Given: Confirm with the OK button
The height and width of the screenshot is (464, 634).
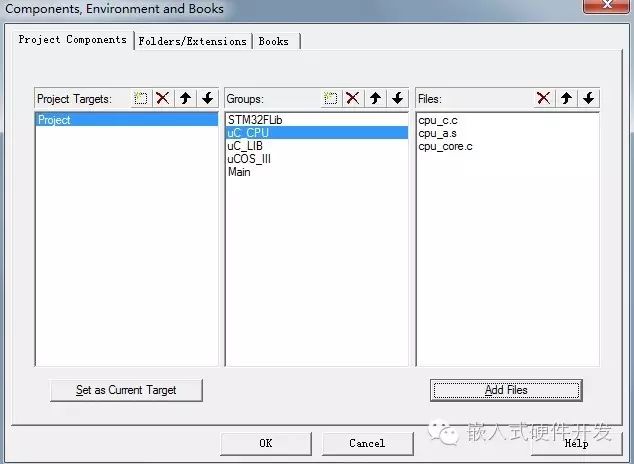Looking at the screenshot, I should click(x=266, y=443).
